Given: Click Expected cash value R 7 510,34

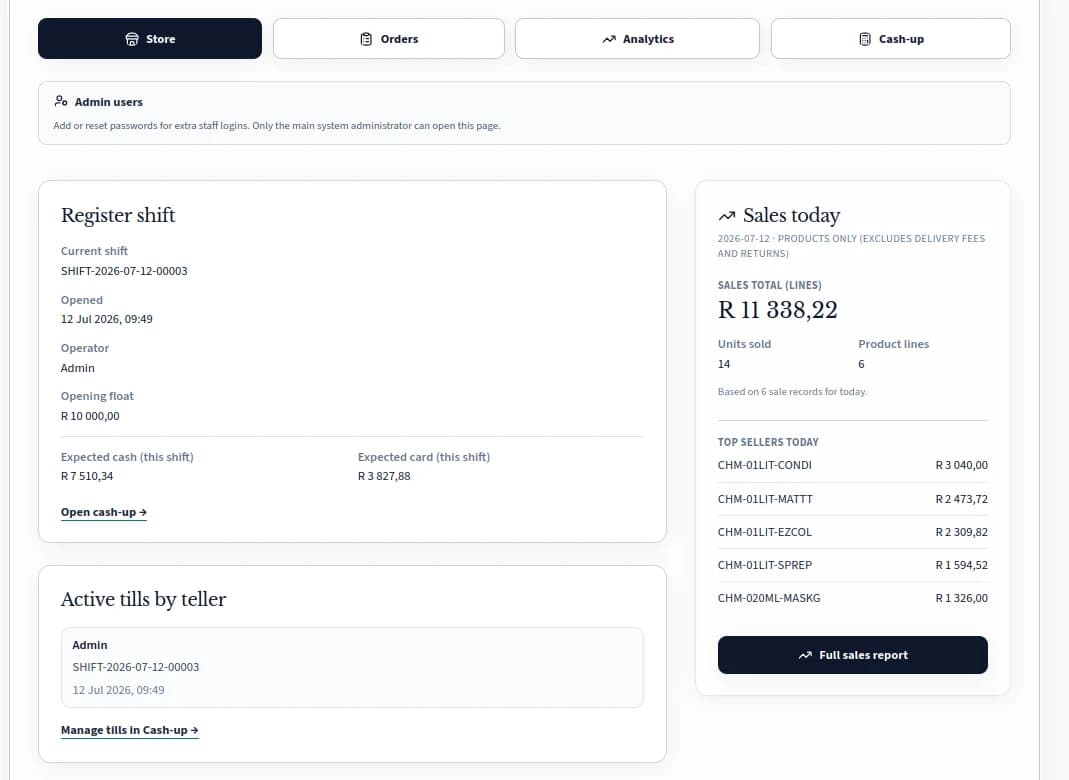Looking at the screenshot, I should [x=87, y=476].
